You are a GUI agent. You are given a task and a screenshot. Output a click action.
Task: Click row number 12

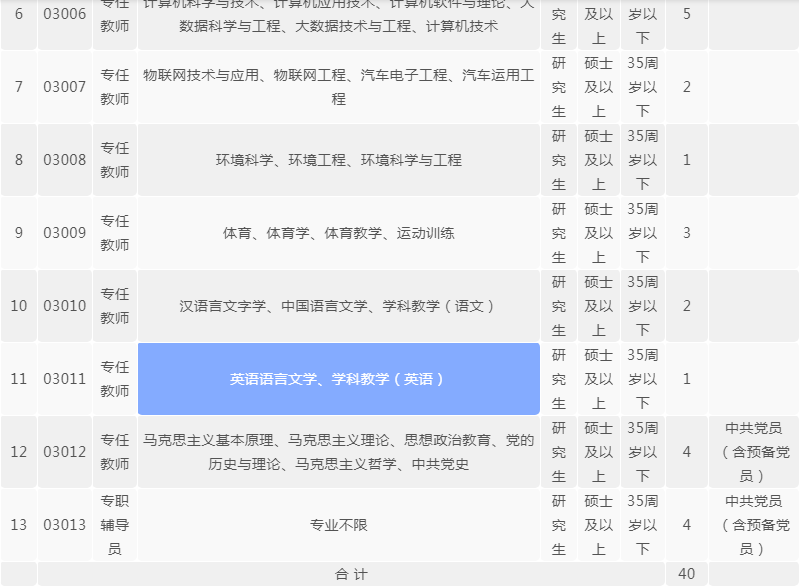tap(19, 451)
